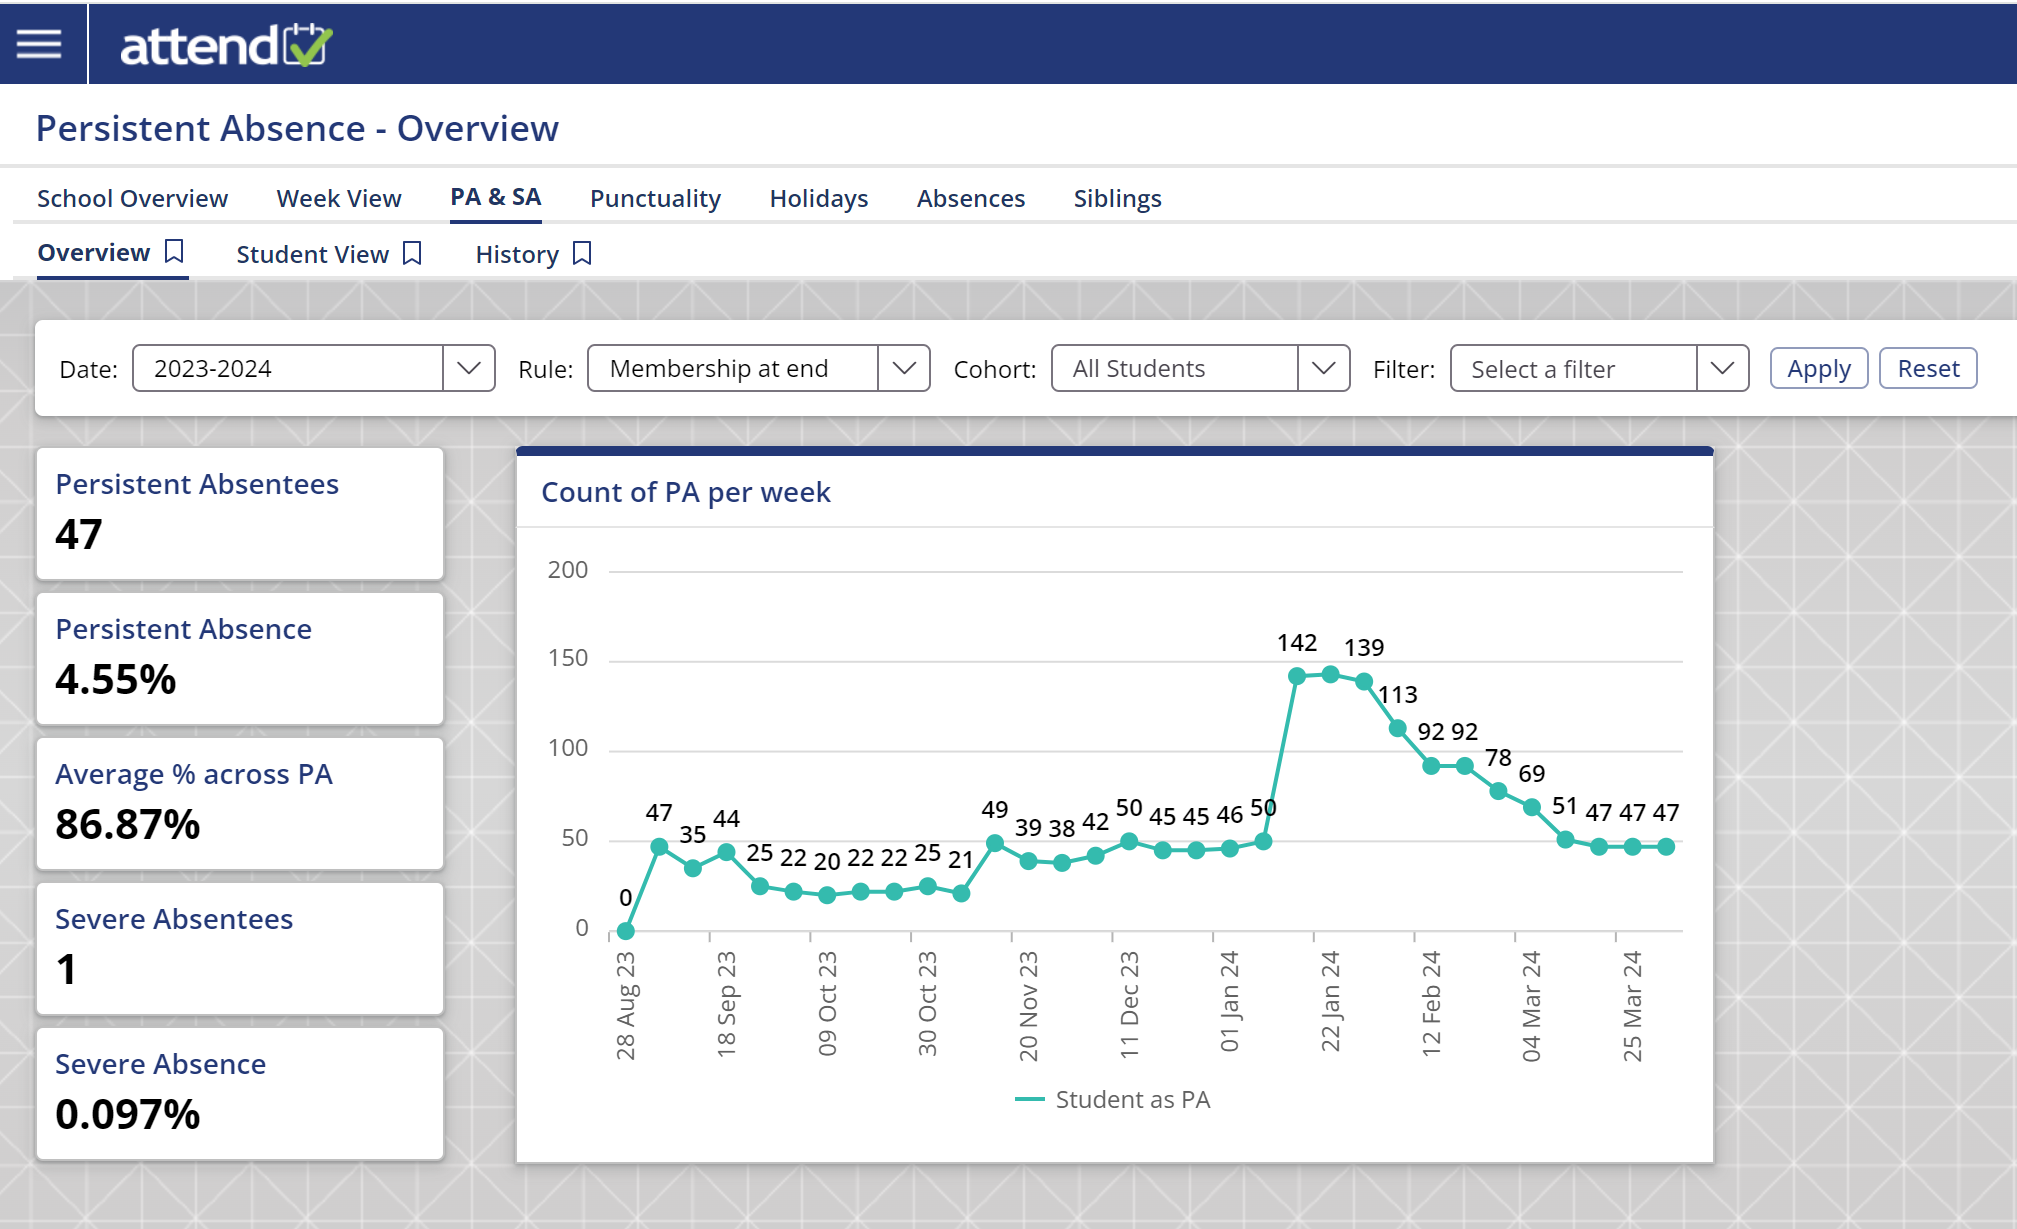Open the Siblings tab
The width and height of the screenshot is (2017, 1229).
coord(1117,198)
